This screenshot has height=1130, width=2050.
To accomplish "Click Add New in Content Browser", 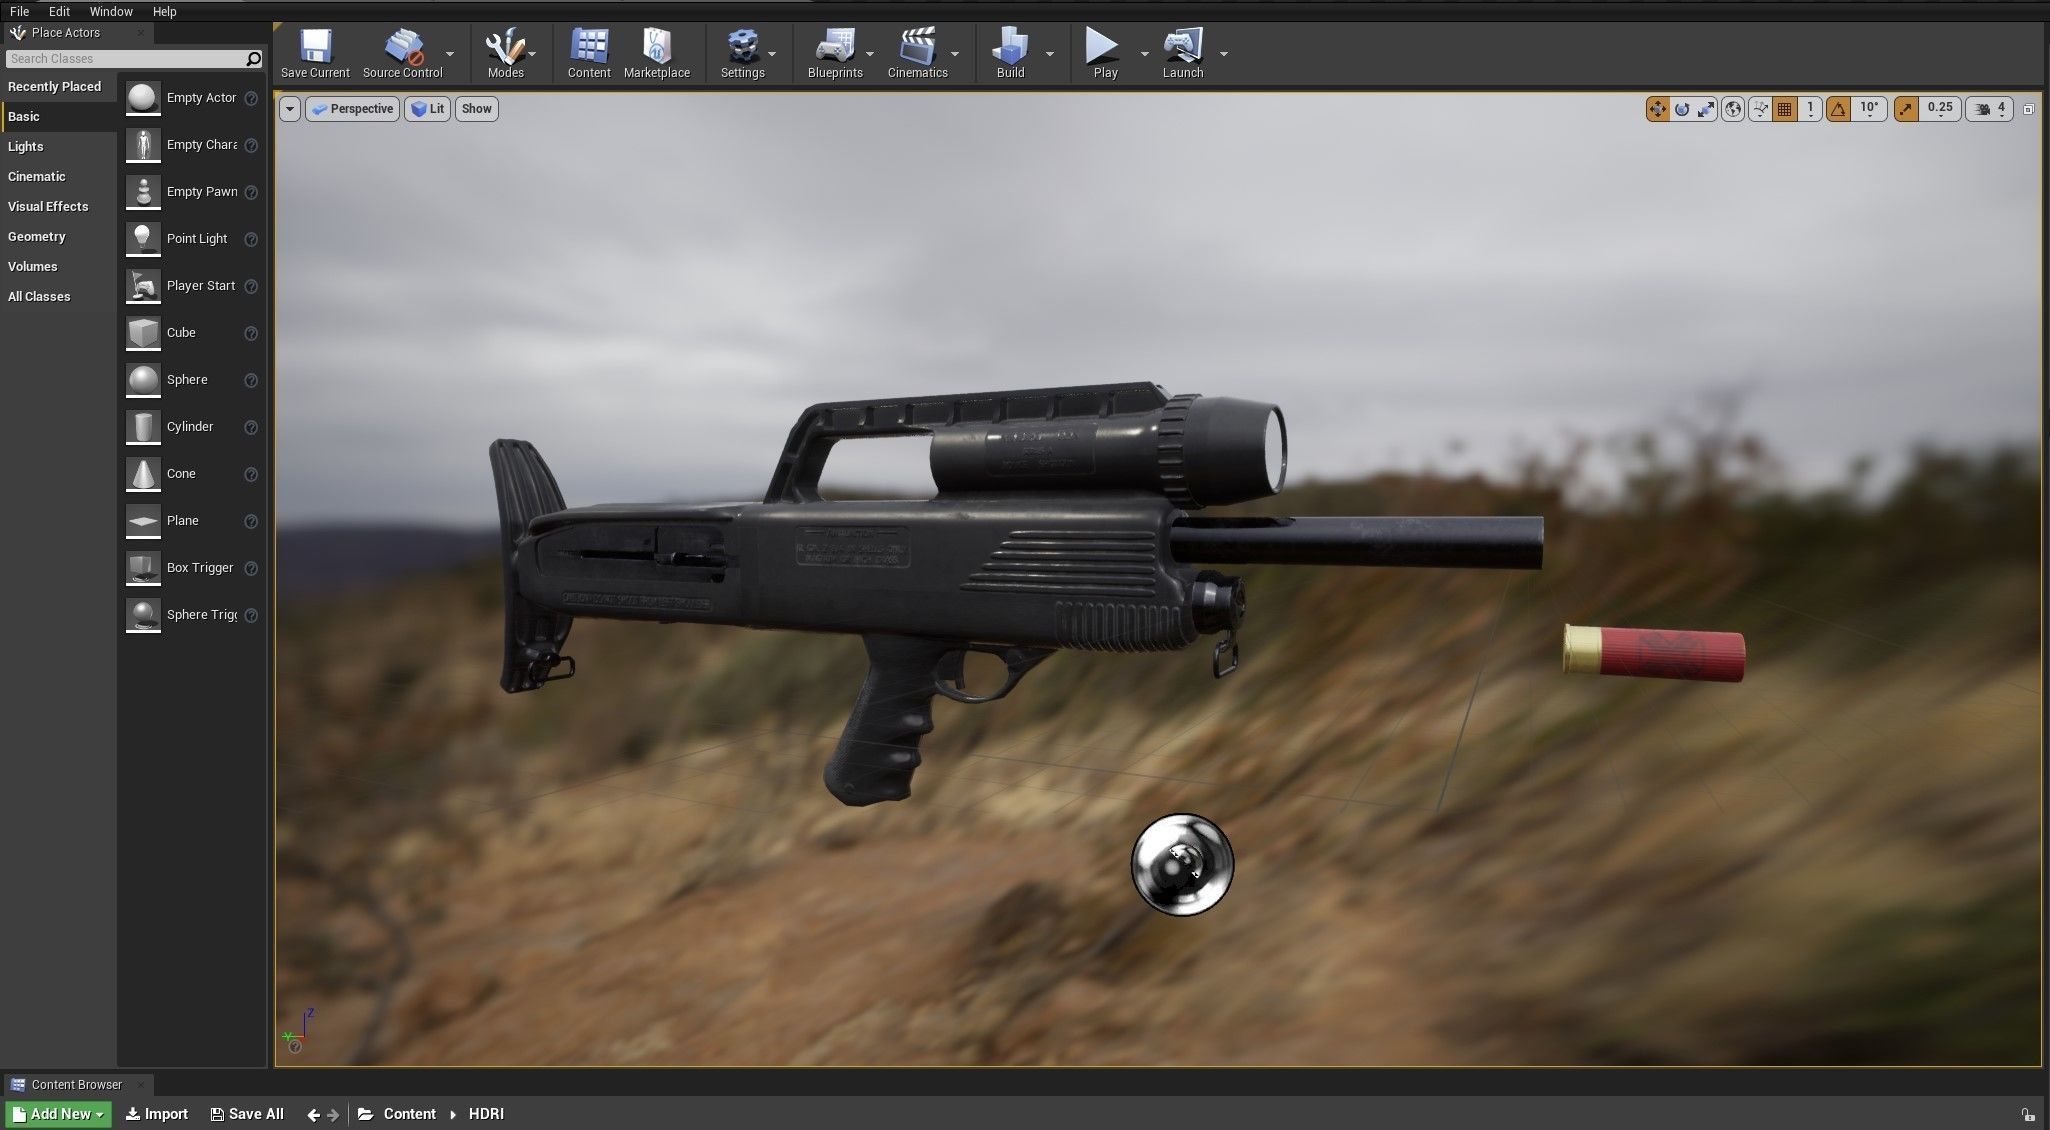I will (59, 1114).
